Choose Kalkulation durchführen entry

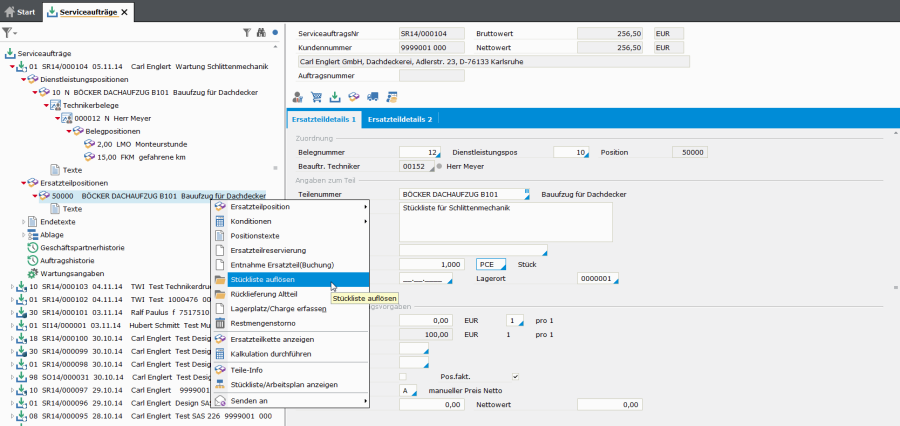click(290, 354)
